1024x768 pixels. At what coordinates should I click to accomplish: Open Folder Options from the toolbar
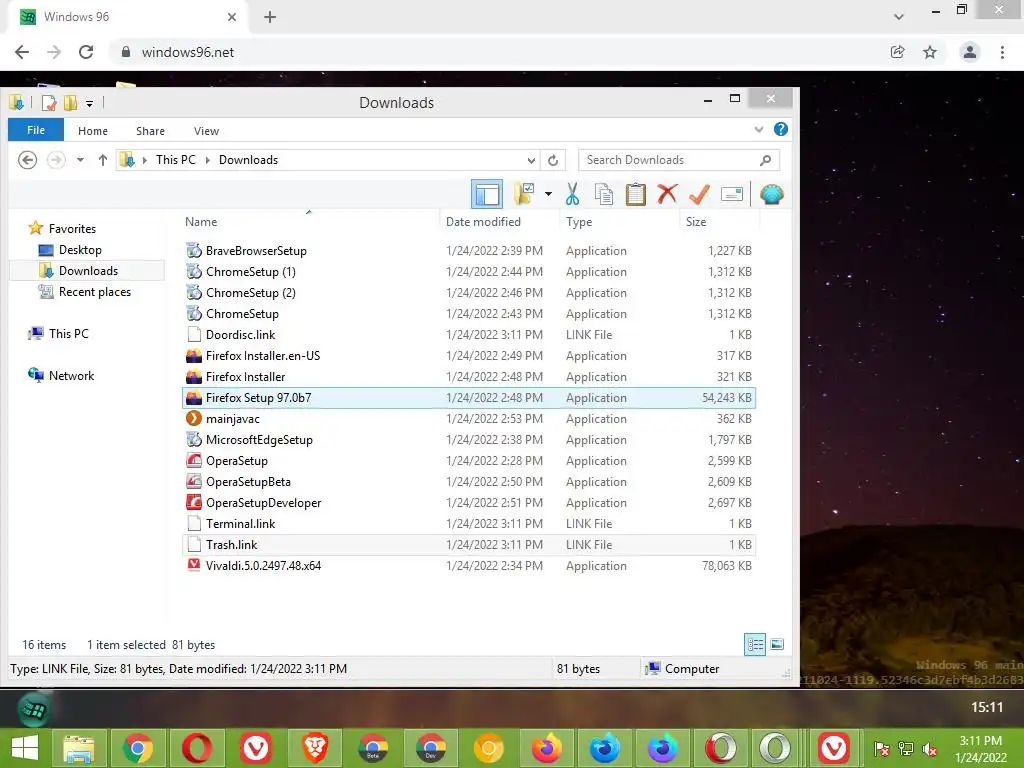coord(524,194)
